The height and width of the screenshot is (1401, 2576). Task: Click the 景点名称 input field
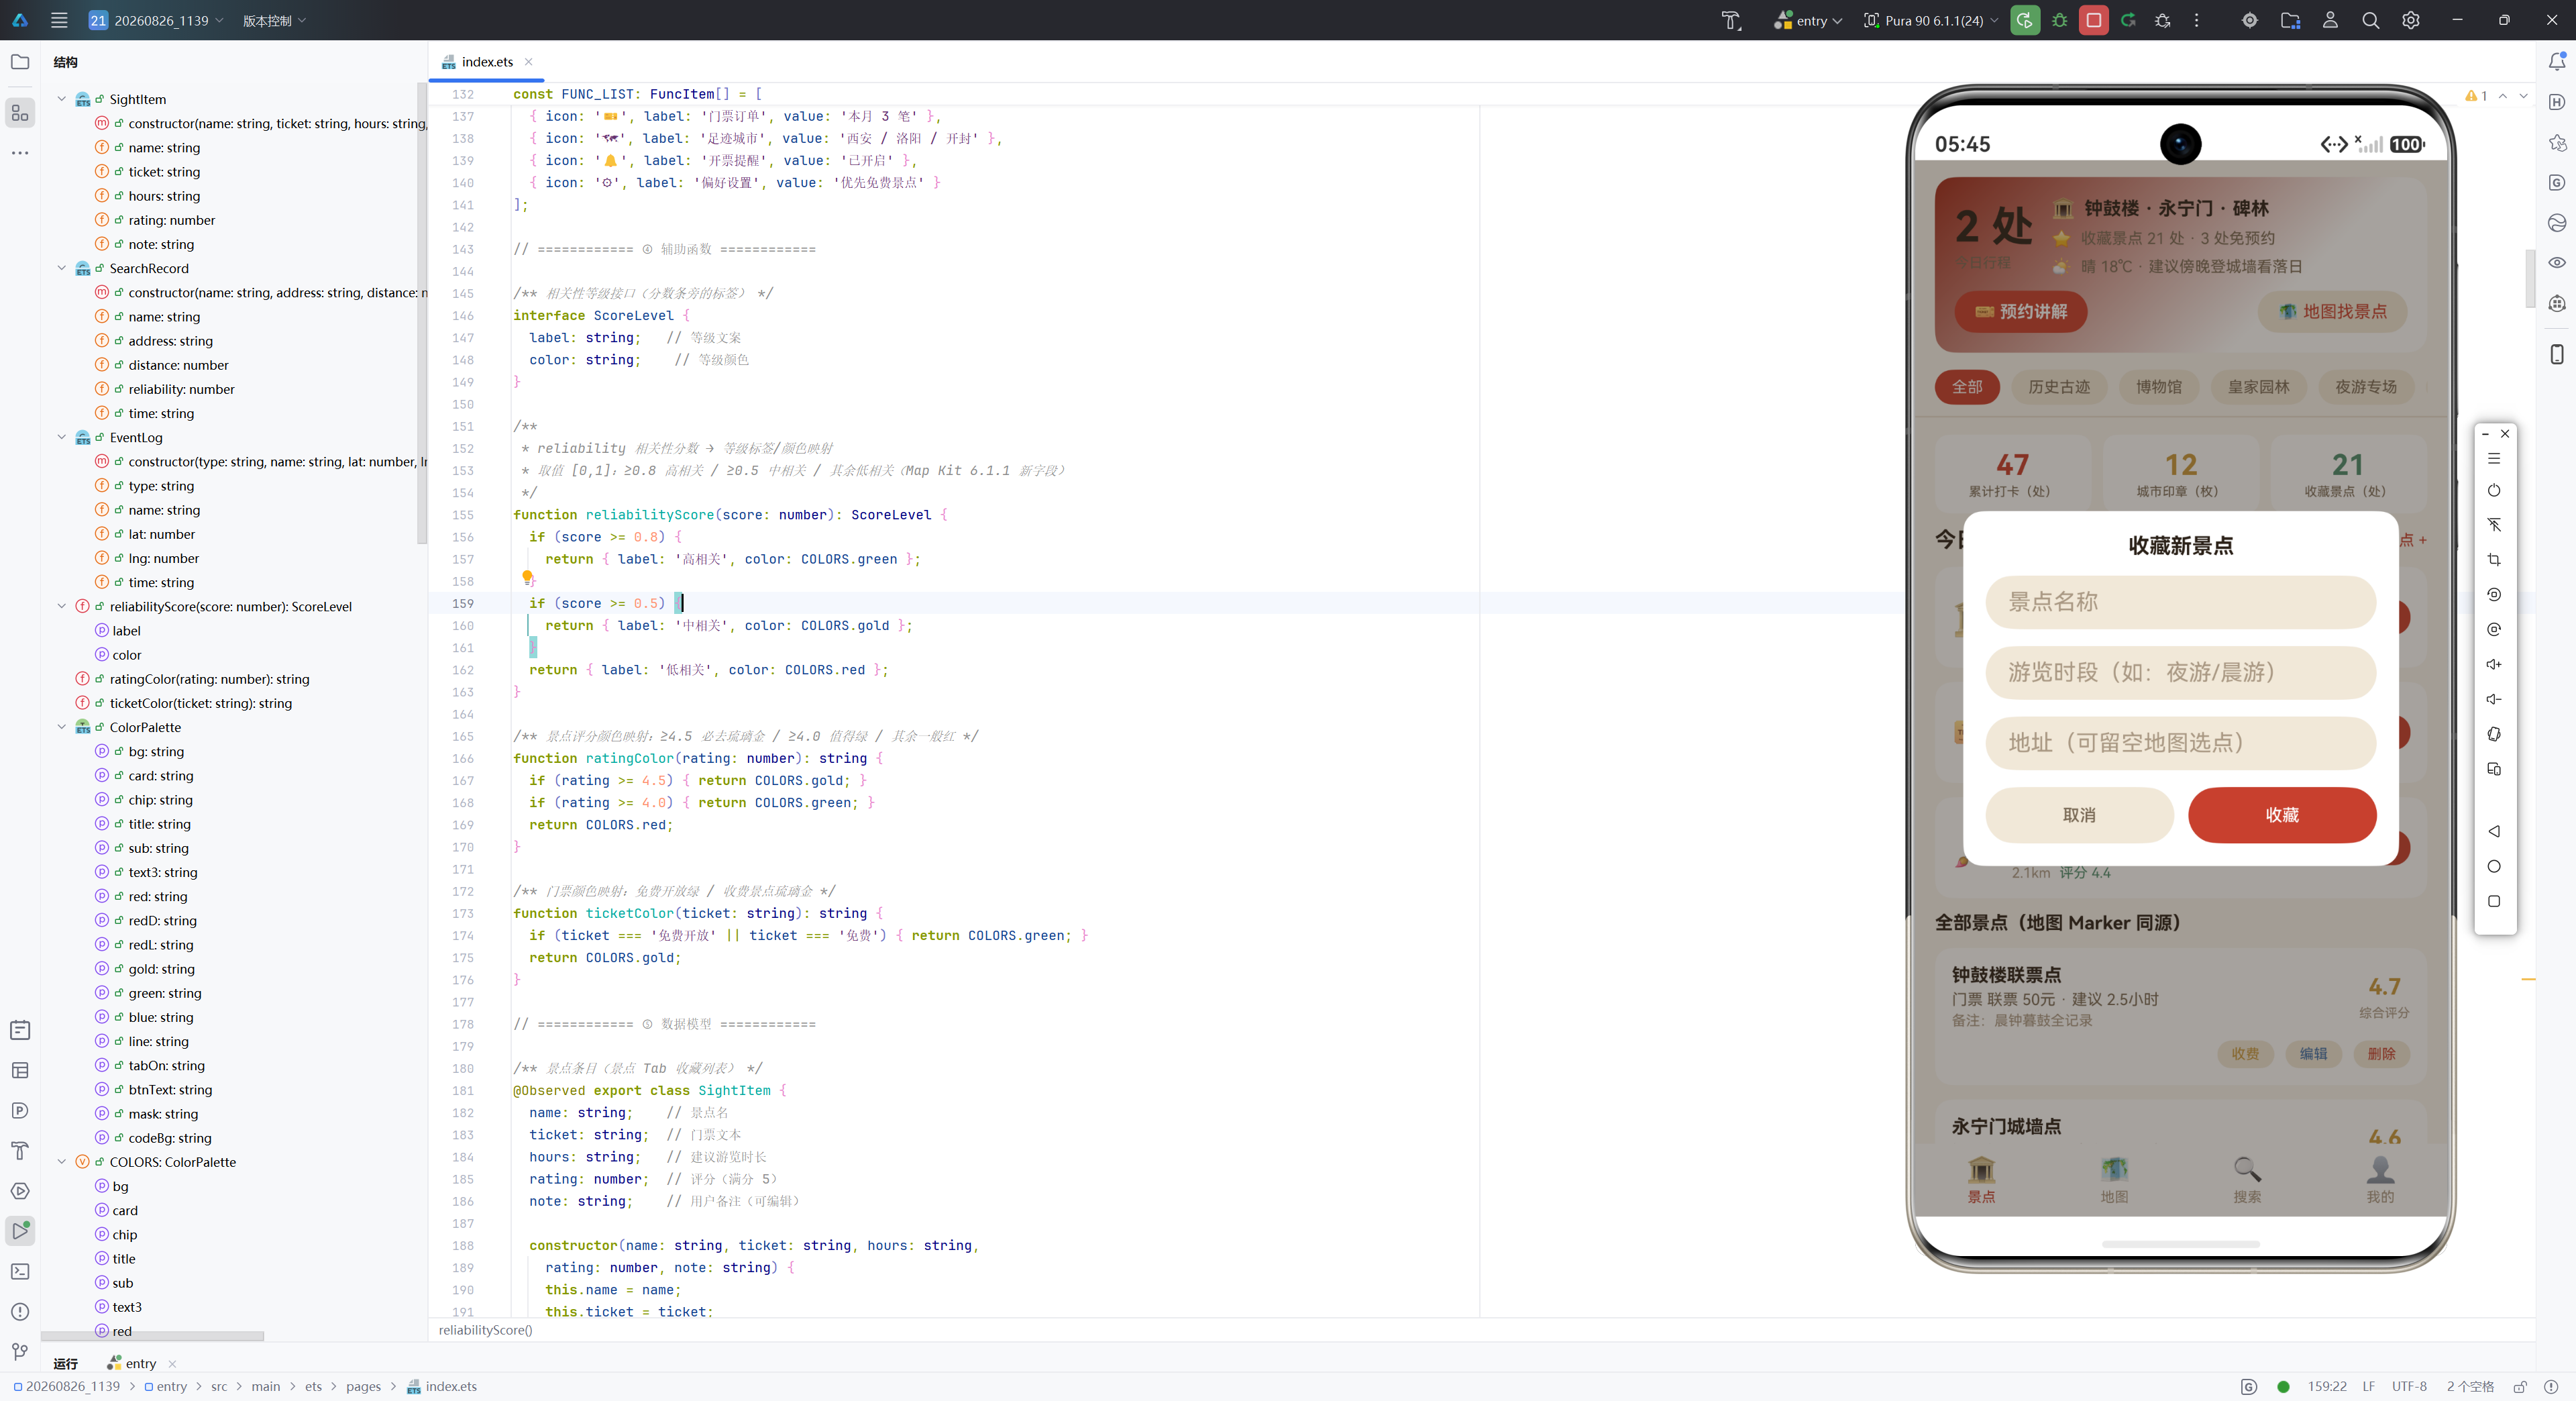point(2180,602)
